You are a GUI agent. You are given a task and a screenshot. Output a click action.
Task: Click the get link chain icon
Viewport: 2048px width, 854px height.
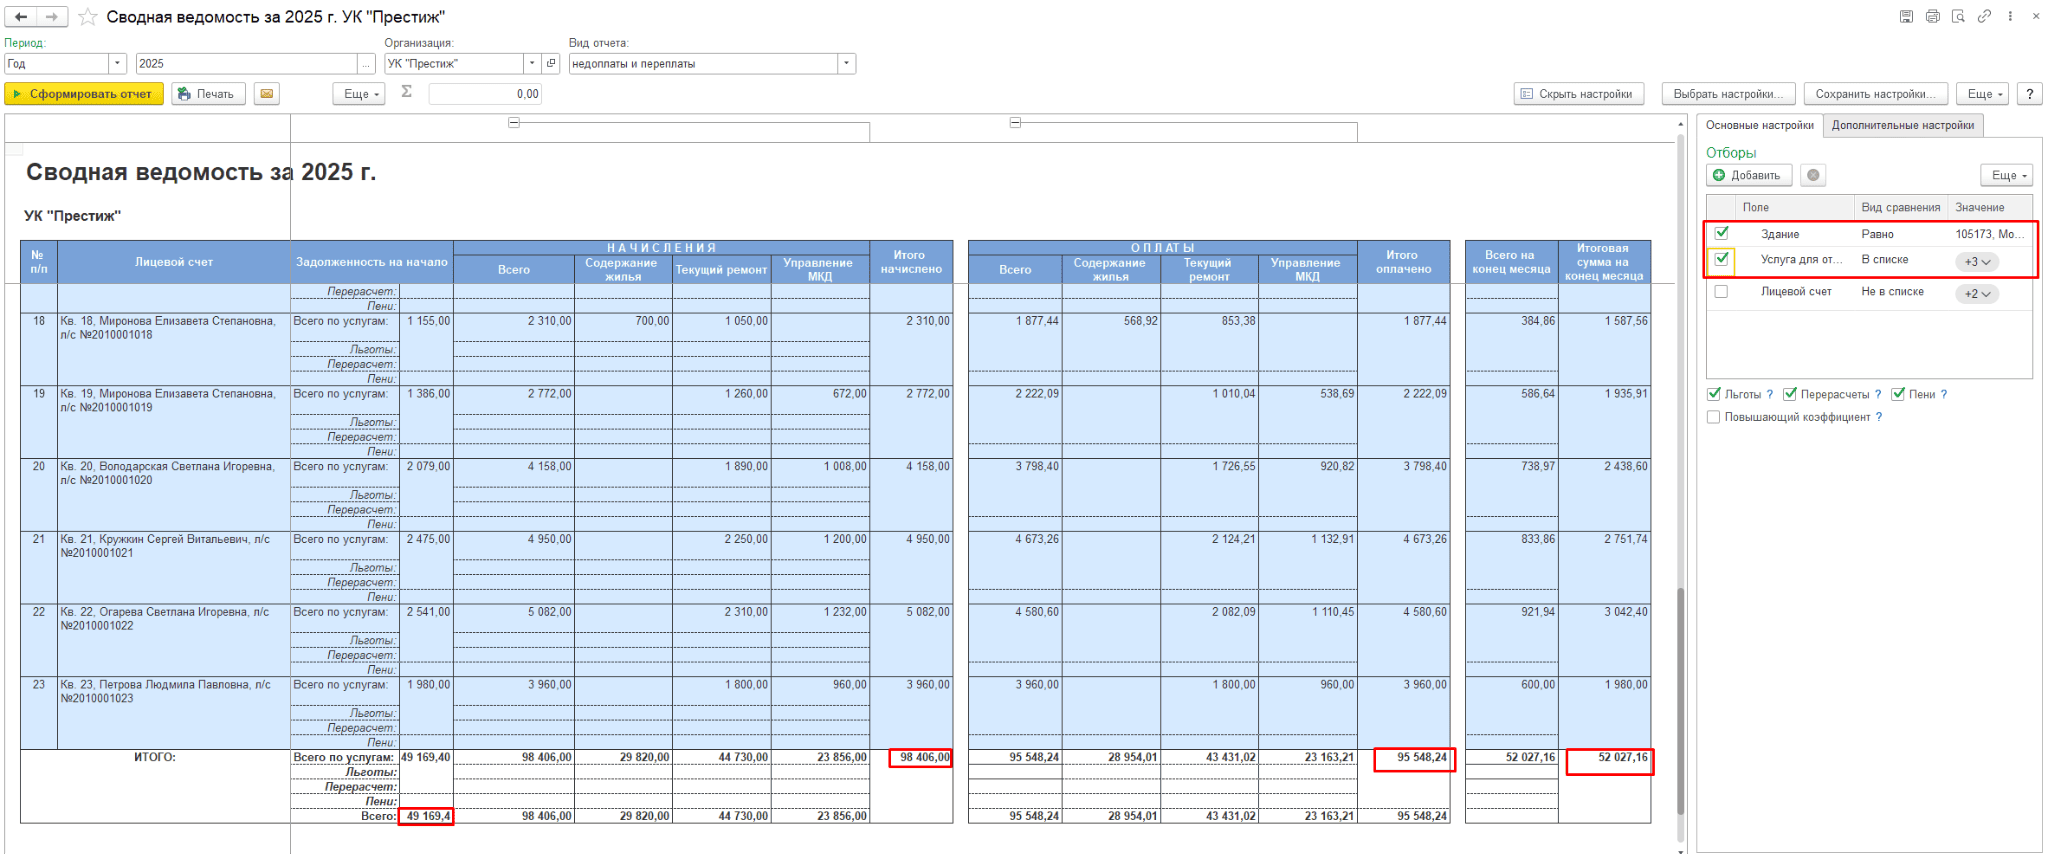1984,16
